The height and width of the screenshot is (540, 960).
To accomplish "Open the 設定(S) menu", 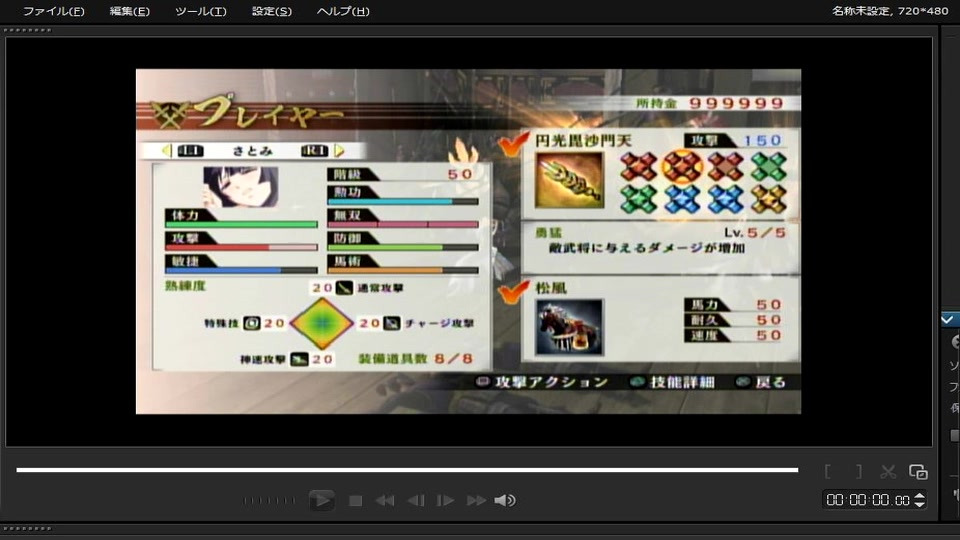I will 272,11.
